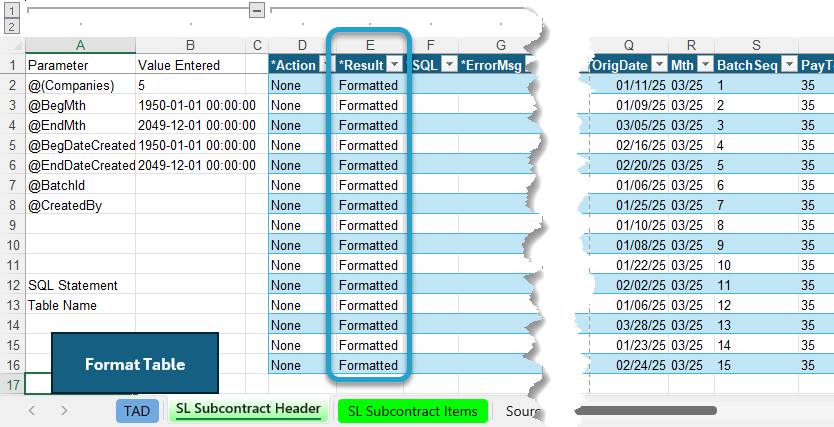The height and width of the screenshot is (427, 834).
Task: Select empty cell A17
Action: (x=38, y=384)
